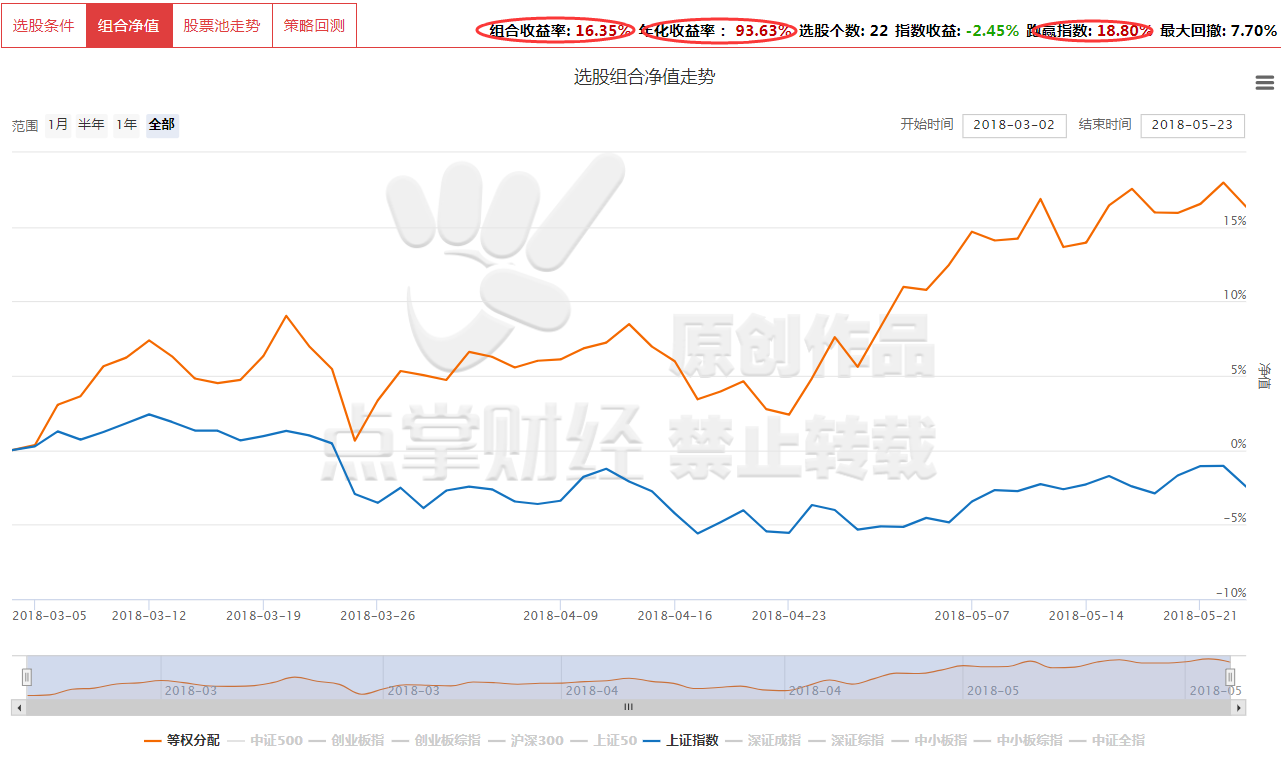Toggle the 中证500 legend series
1281x758 pixels.
point(265,741)
